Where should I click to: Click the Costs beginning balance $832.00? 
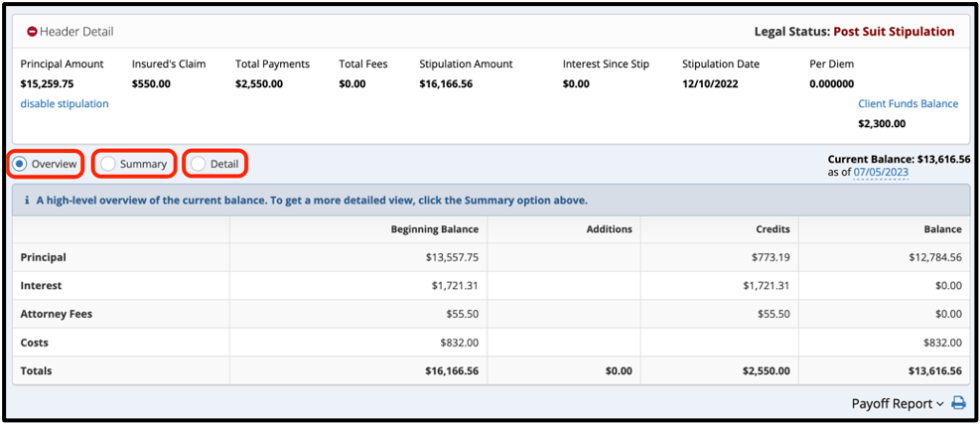tap(459, 343)
